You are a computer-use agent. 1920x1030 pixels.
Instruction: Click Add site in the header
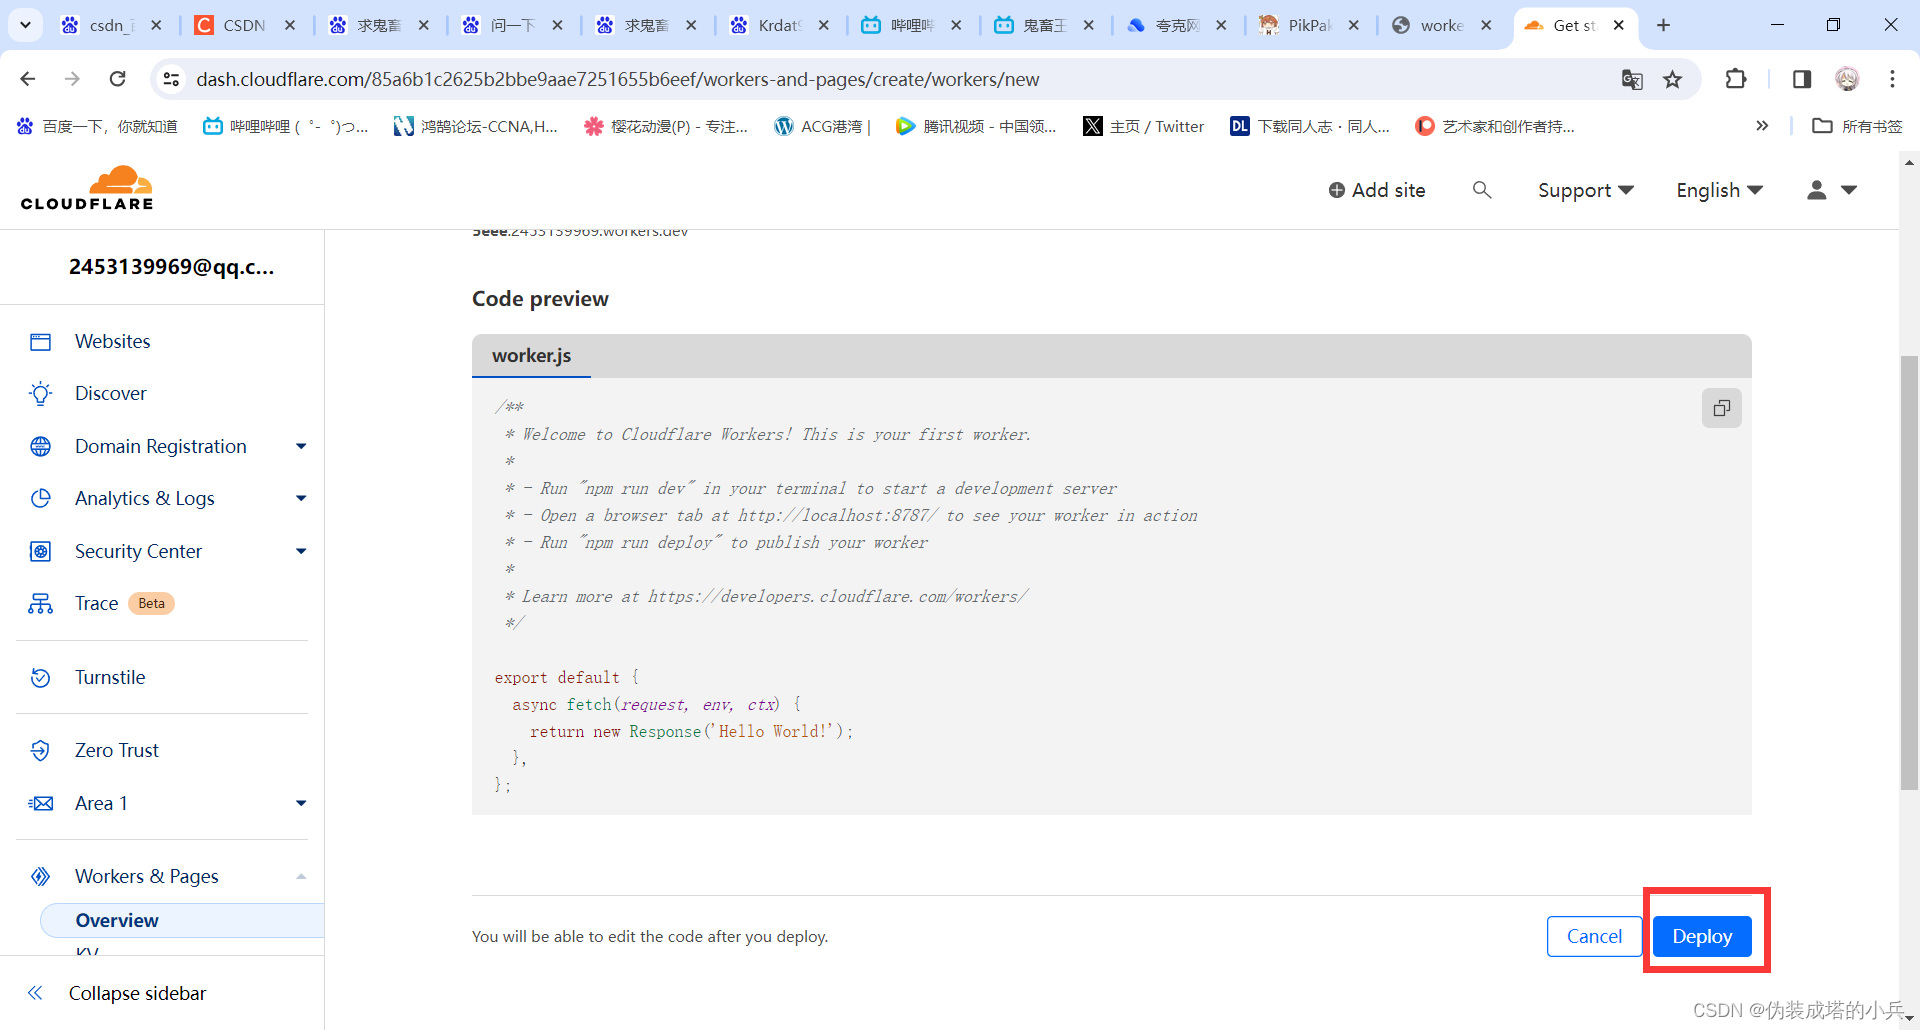coord(1377,190)
